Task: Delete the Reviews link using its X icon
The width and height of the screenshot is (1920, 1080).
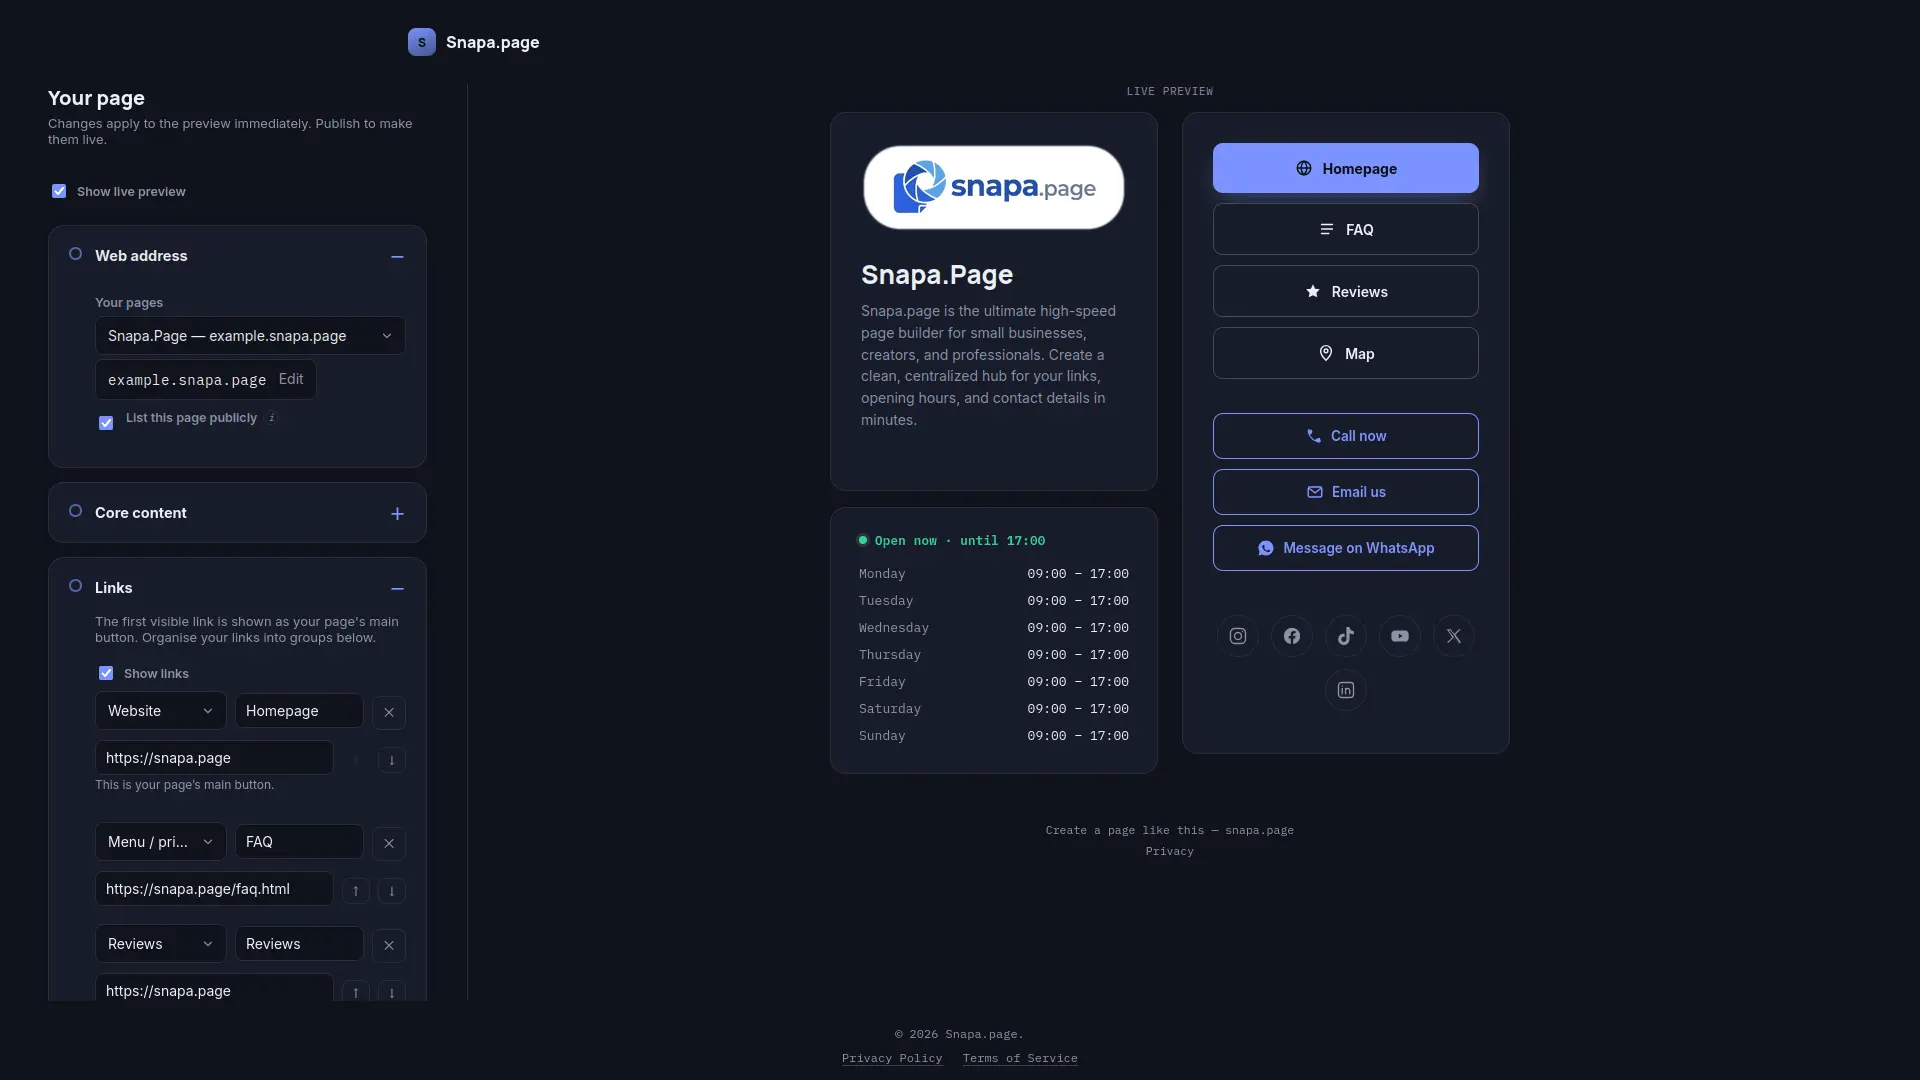Action: pyautogui.click(x=389, y=945)
